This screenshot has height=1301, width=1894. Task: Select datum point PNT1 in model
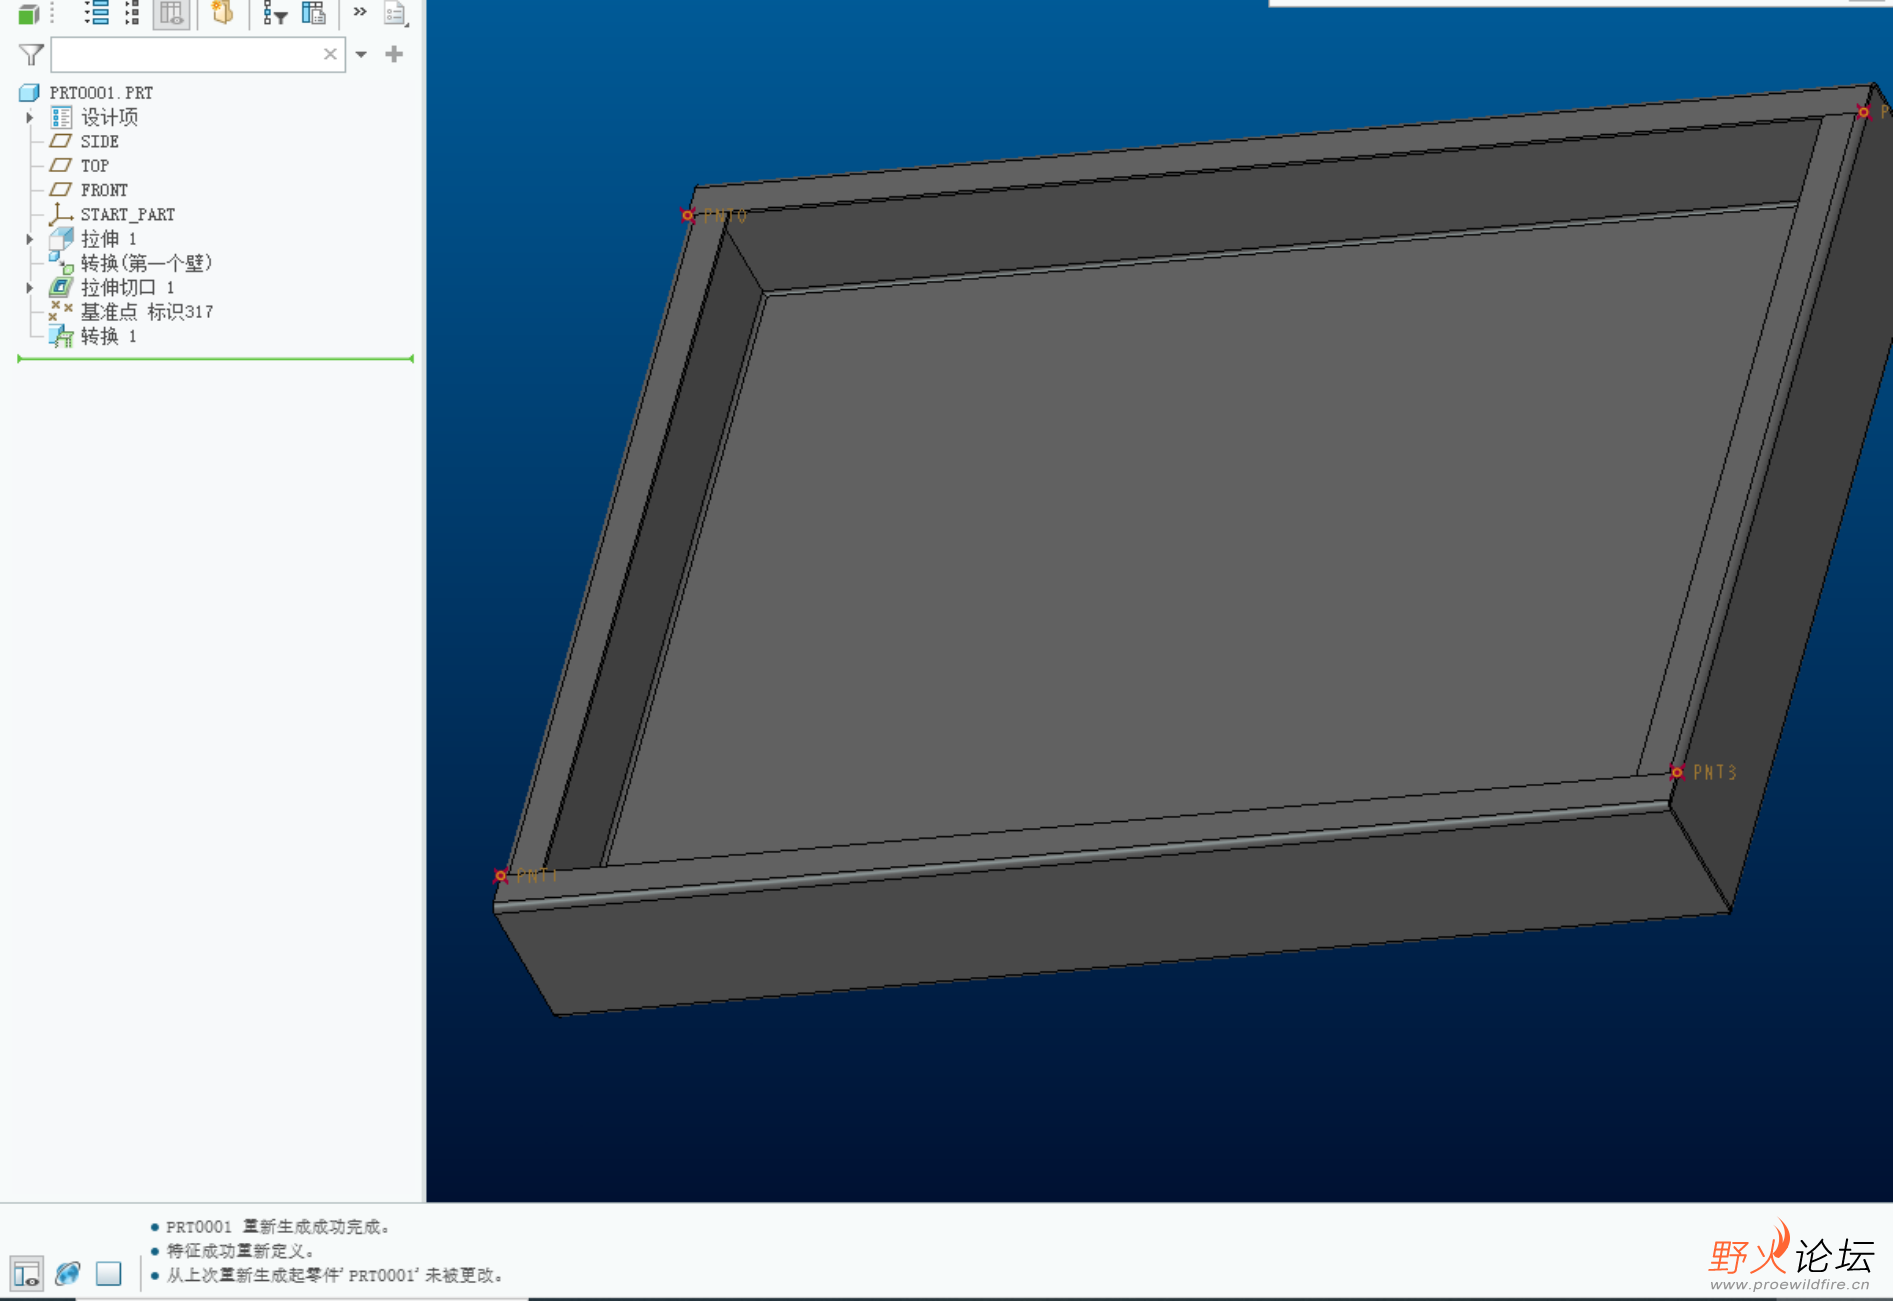coord(501,876)
